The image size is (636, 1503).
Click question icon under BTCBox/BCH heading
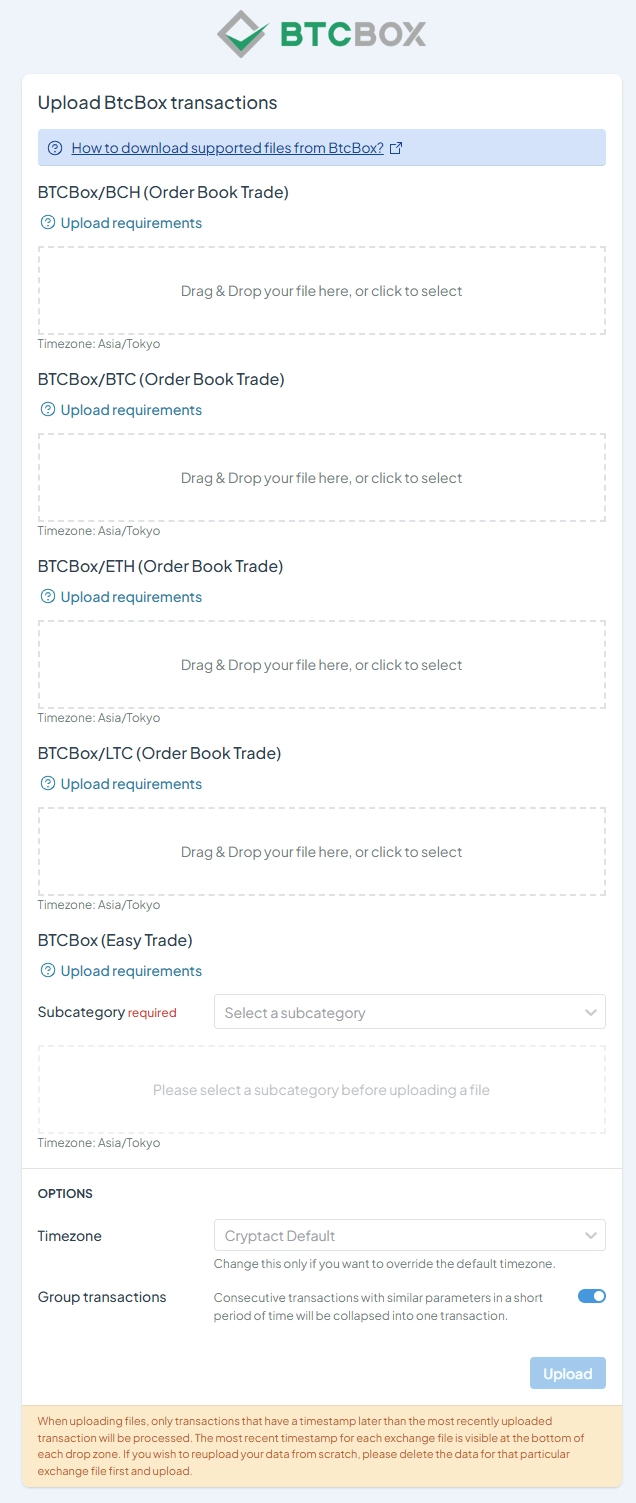click(x=48, y=223)
